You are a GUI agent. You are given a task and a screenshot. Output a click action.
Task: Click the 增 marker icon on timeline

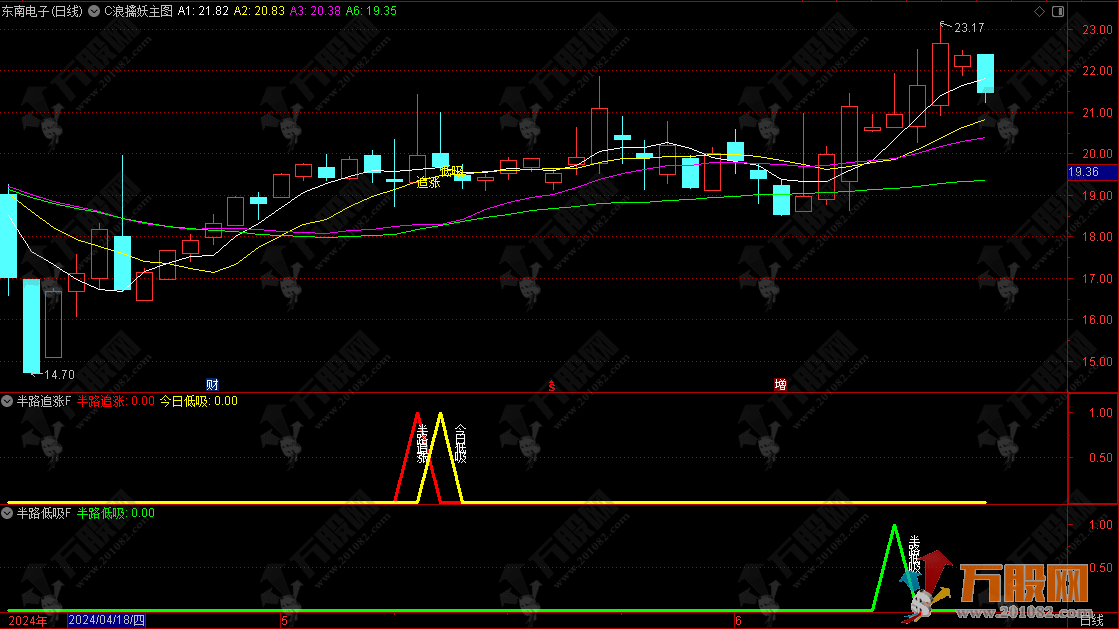780,385
